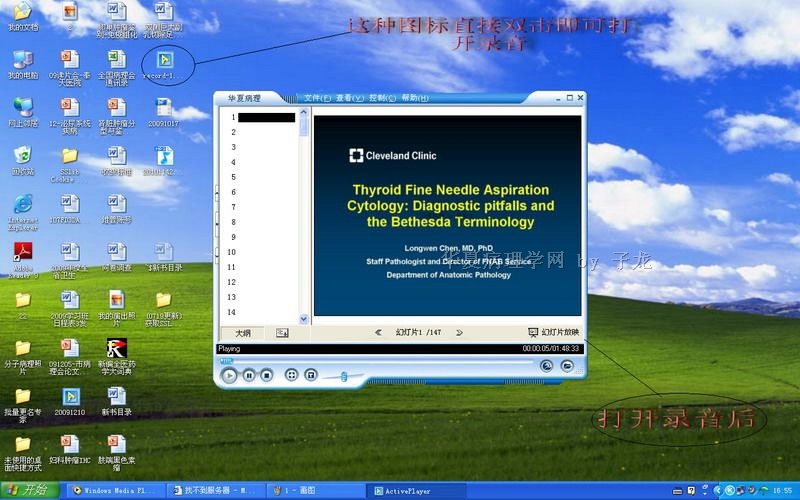Stop the playback with the square button
This screenshot has width=800, height=500.
tap(266, 376)
